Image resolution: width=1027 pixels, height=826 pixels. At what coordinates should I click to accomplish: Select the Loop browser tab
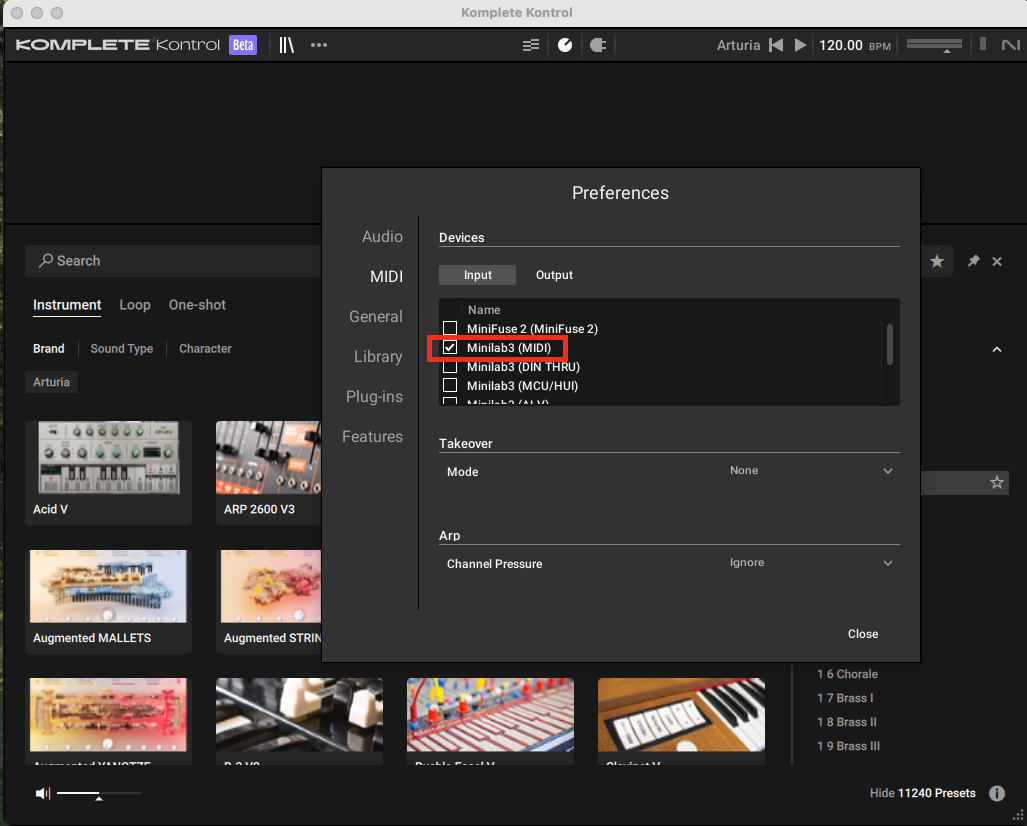tap(135, 305)
